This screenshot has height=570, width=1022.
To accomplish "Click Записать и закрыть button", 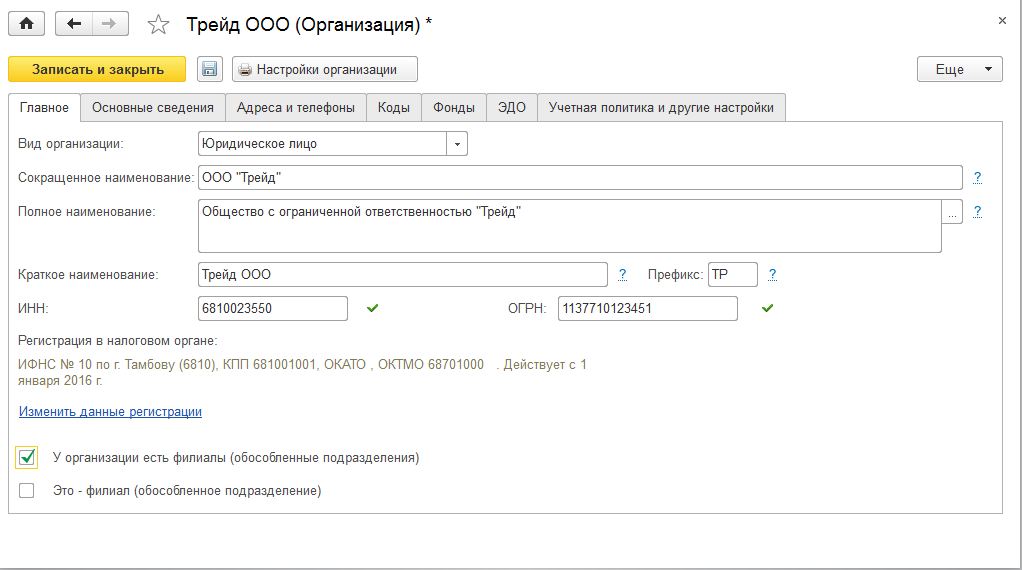I will (x=97, y=69).
